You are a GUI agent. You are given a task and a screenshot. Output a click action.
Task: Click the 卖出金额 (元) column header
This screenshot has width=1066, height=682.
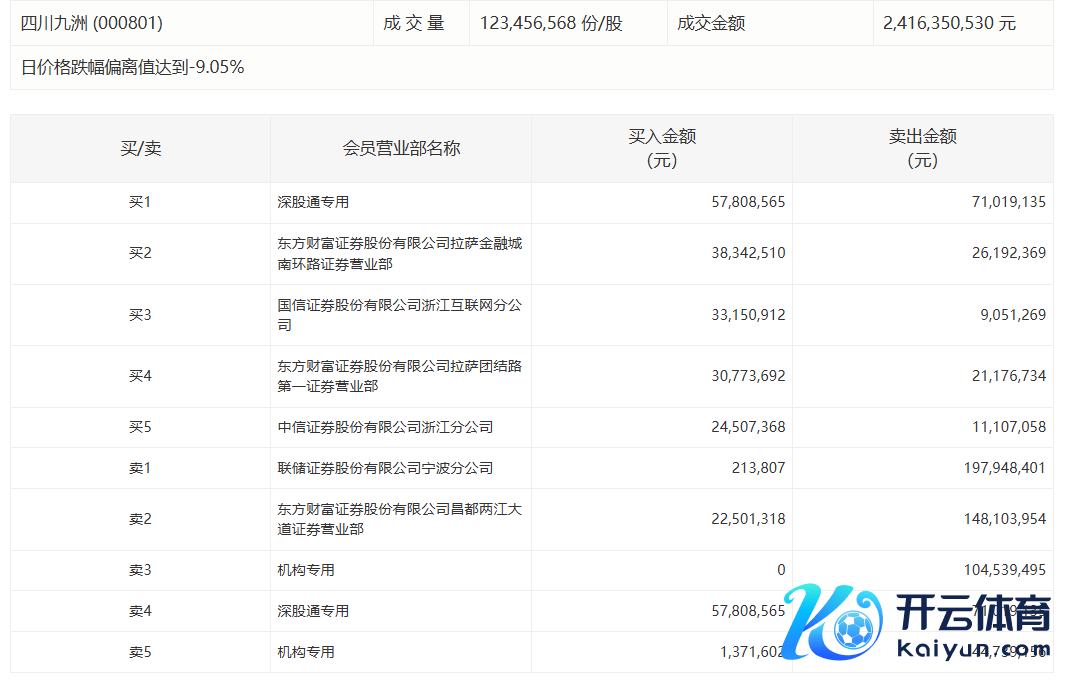pyautogui.click(x=922, y=148)
